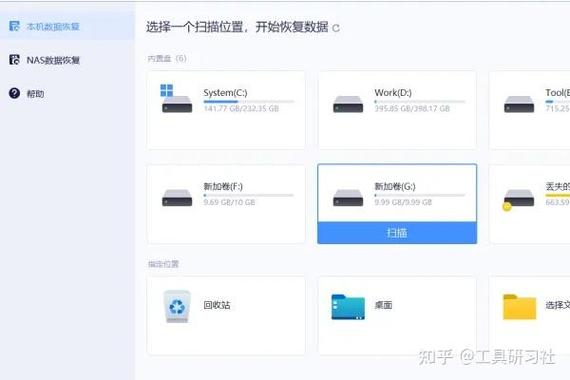Click the 内置盘 (6) section header

coord(167,59)
